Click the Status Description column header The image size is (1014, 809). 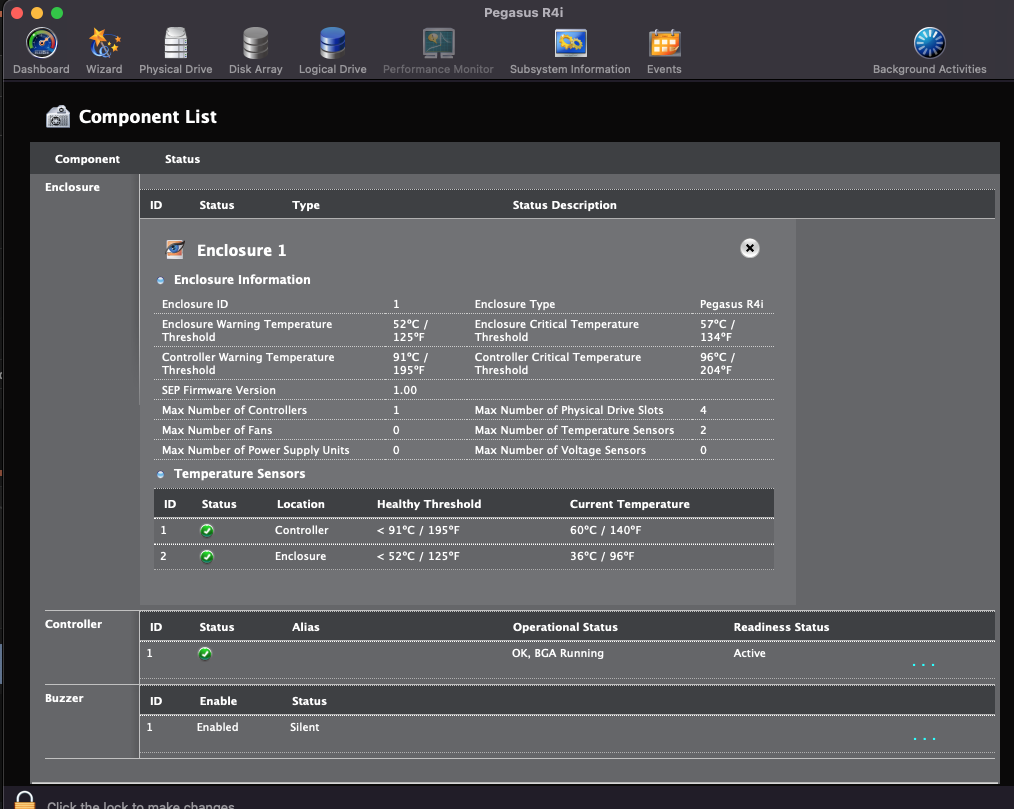point(565,205)
